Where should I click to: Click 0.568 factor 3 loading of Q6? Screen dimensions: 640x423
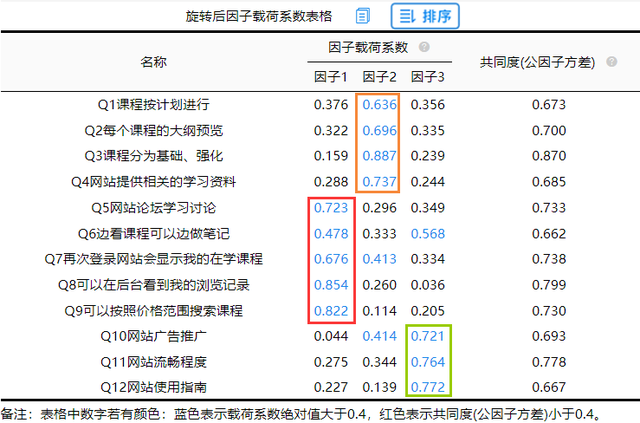click(x=428, y=234)
